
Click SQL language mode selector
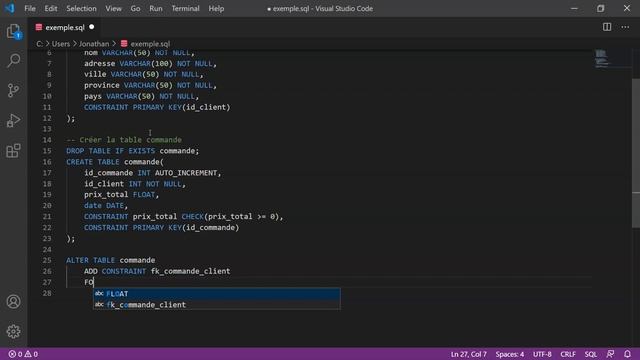[591, 354]
